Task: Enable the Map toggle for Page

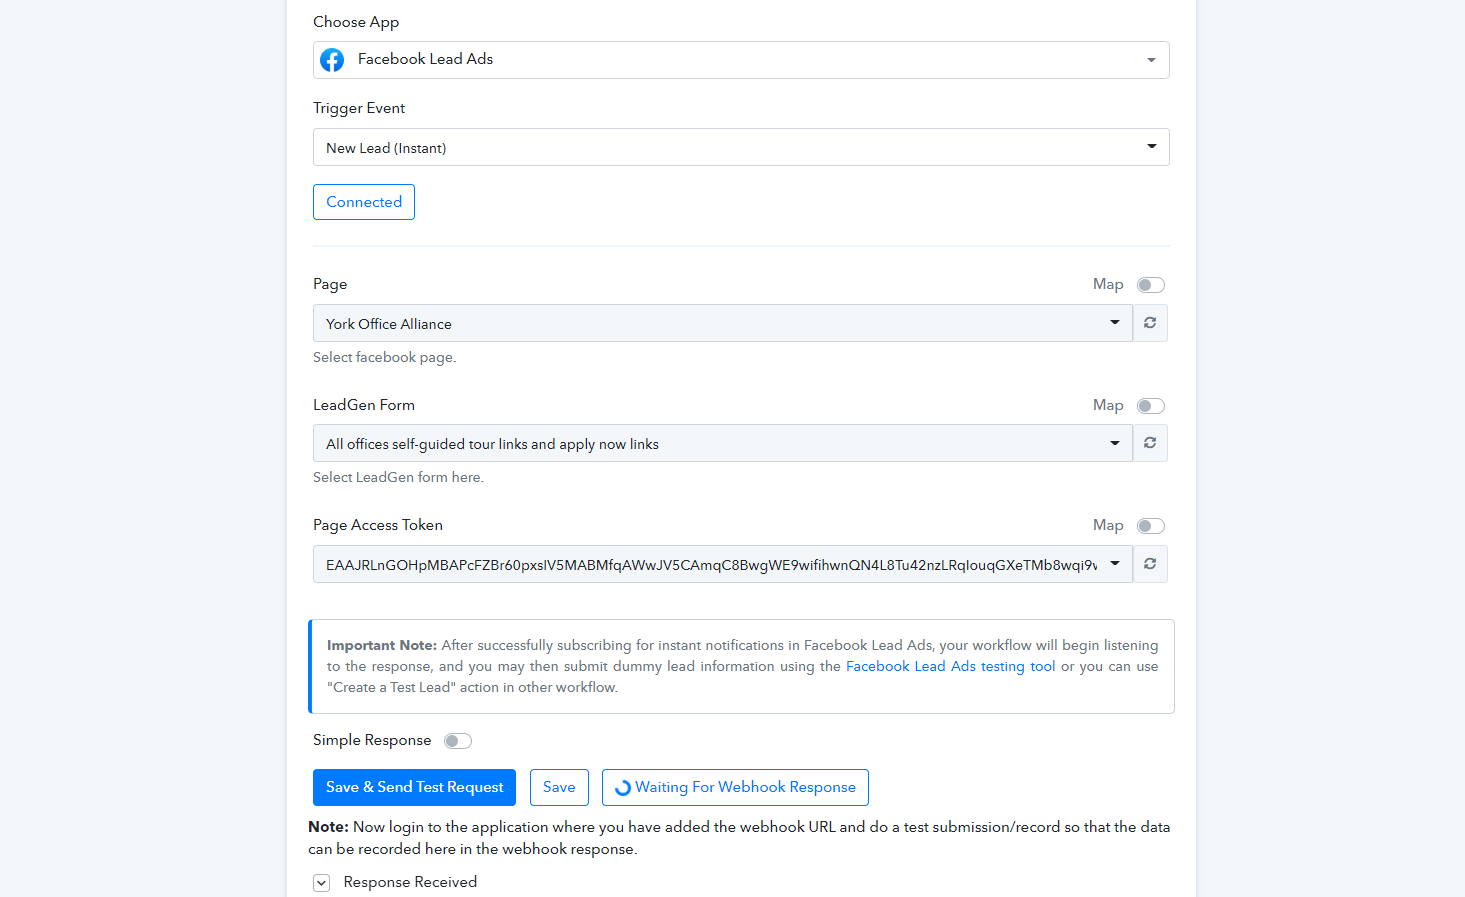Action: click(x=1151, y=285)
